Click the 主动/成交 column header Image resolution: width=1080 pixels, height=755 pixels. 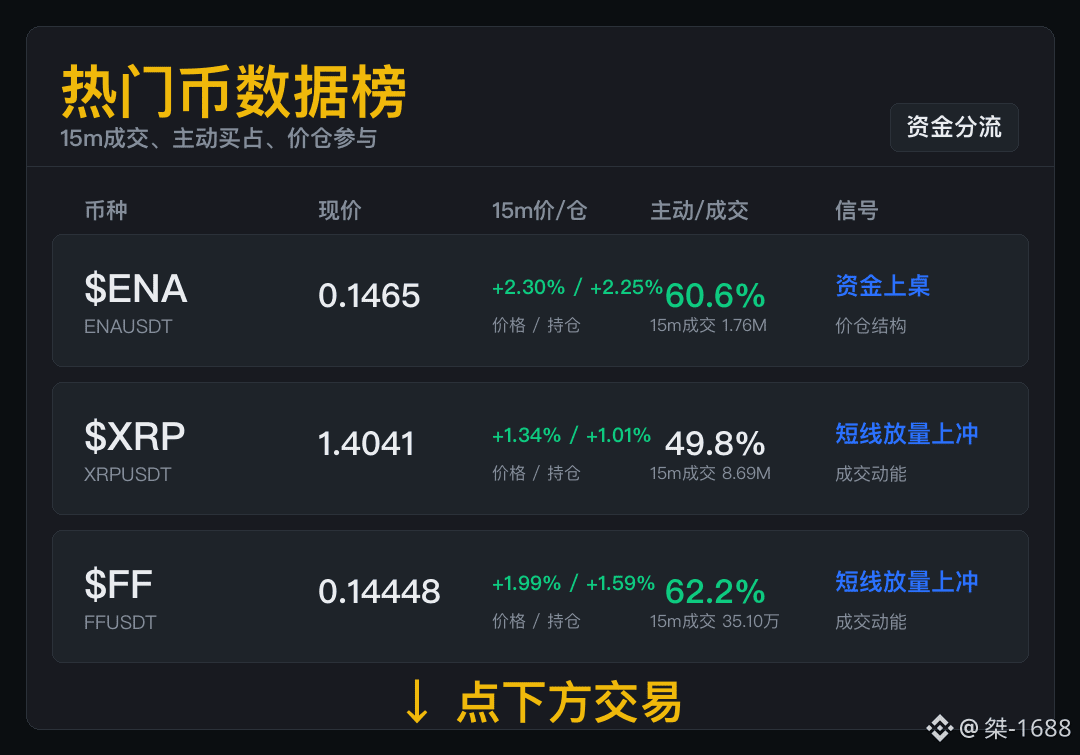click(x=699, y=210)
